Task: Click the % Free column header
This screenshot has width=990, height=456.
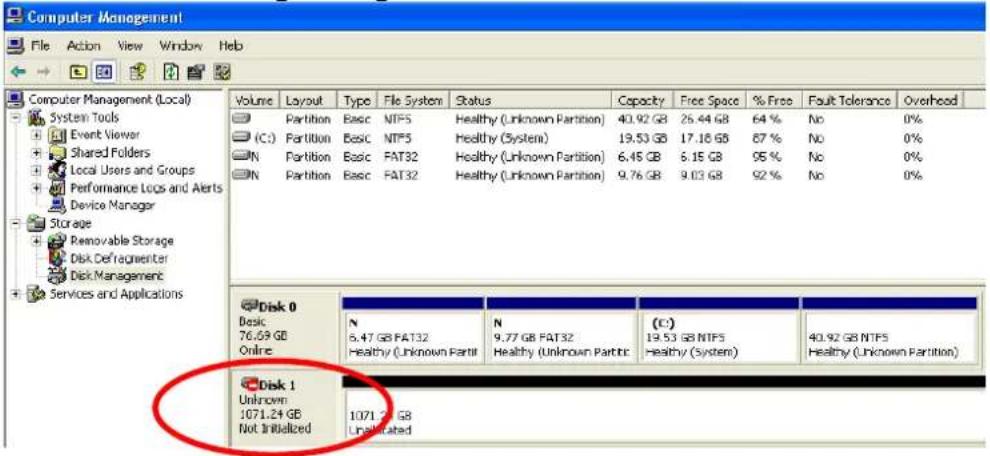Action: pyautogui.click(x=773, y=100)
